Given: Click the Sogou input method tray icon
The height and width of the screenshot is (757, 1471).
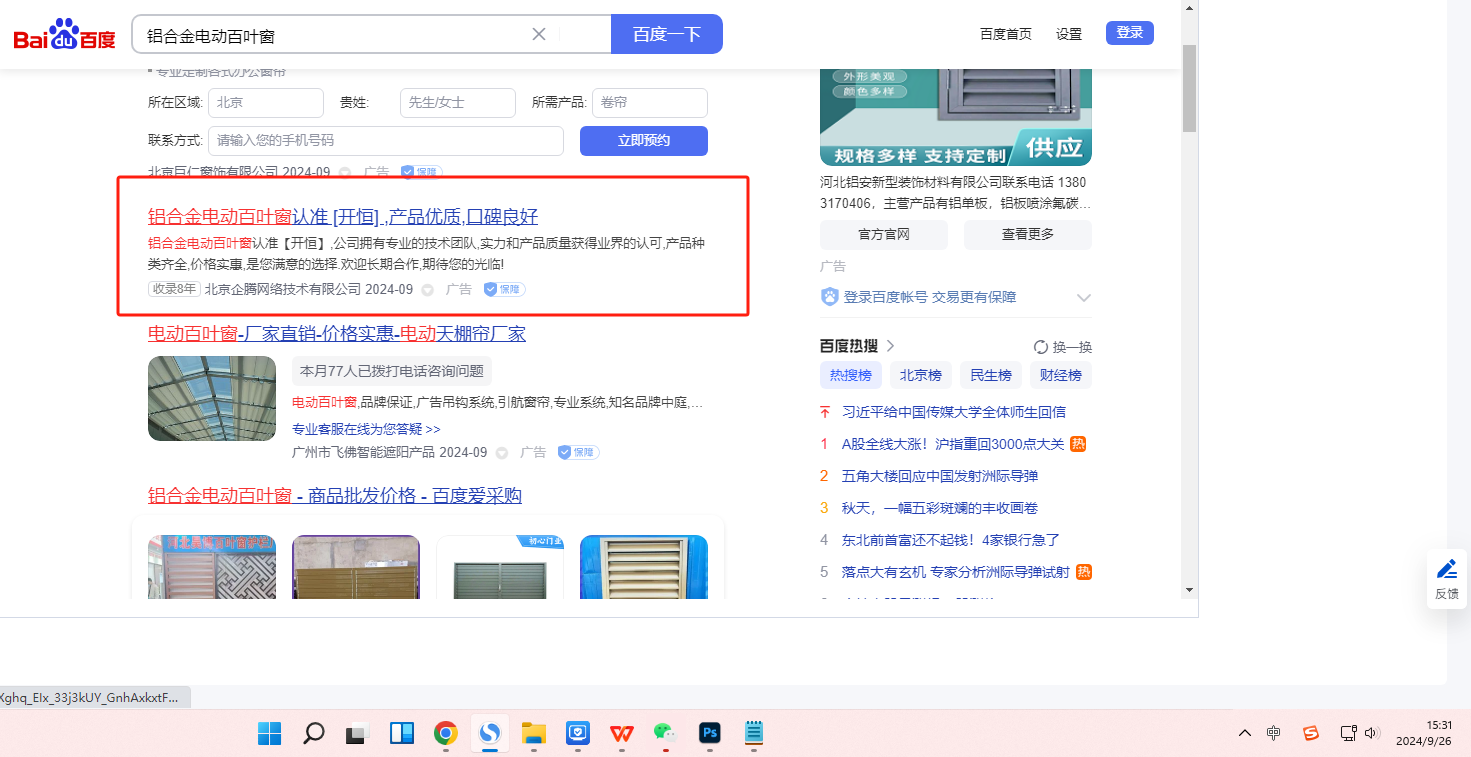Looking at the screenshot, I should coord(1310,733).
